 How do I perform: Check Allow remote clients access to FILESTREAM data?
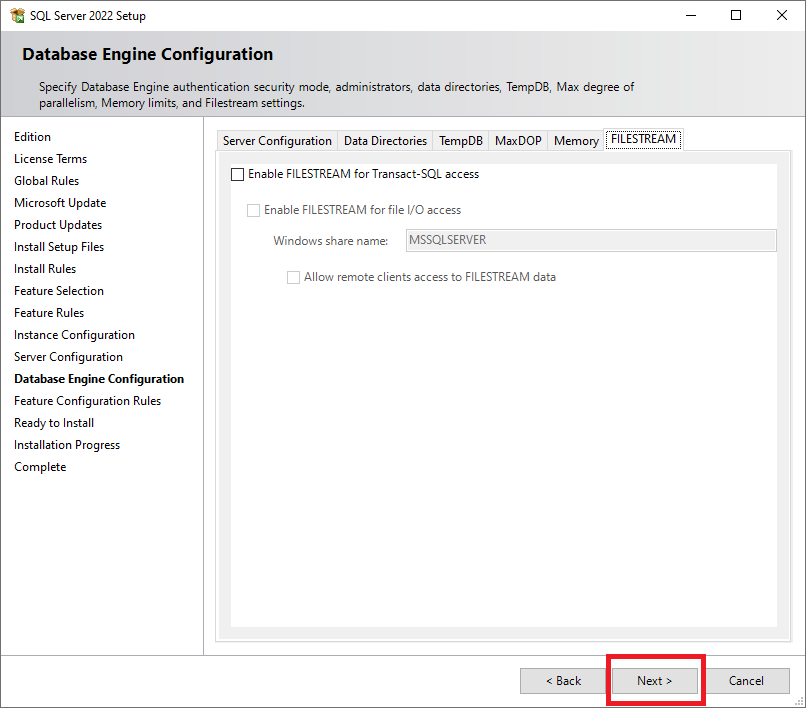[294, 277]
